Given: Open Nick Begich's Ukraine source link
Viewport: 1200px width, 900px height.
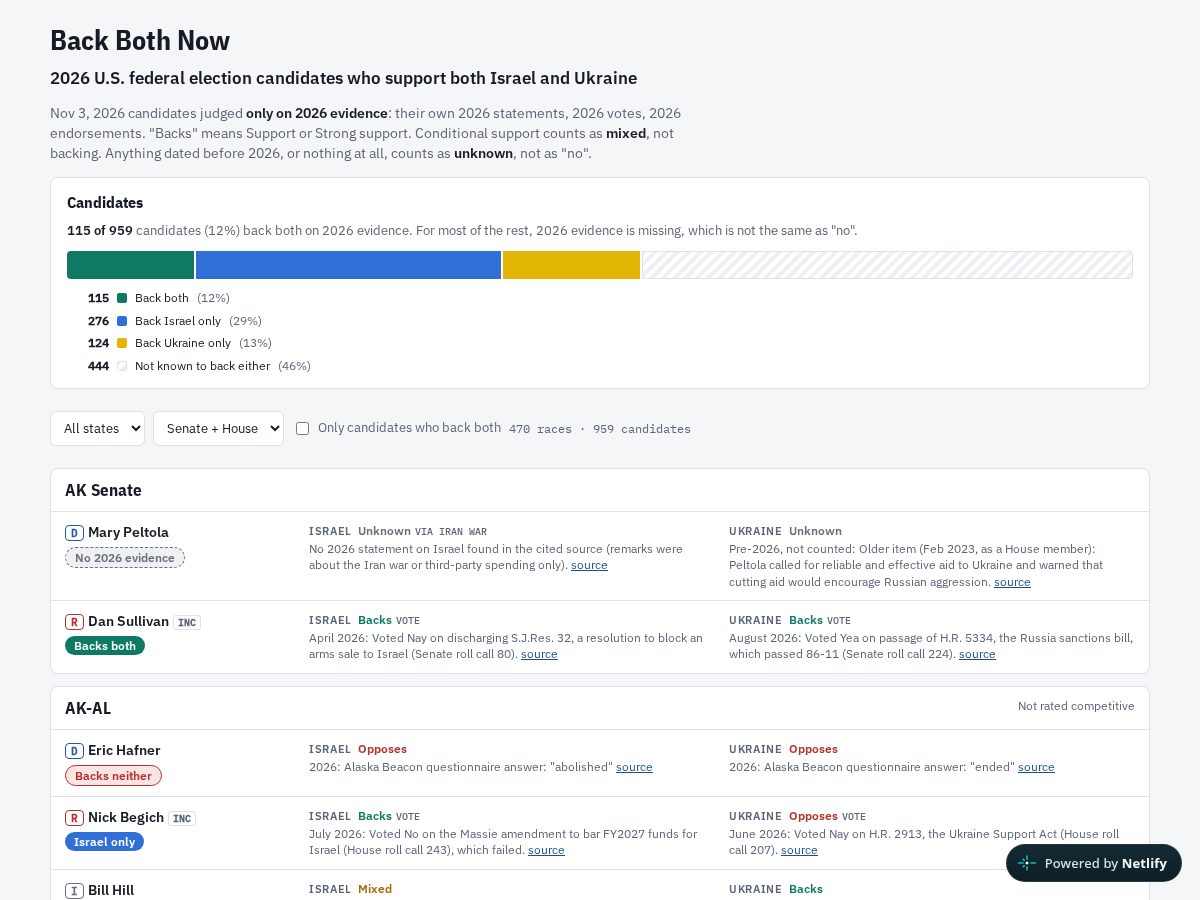Looking at the screenshot, I should click(x=799, y=850).
